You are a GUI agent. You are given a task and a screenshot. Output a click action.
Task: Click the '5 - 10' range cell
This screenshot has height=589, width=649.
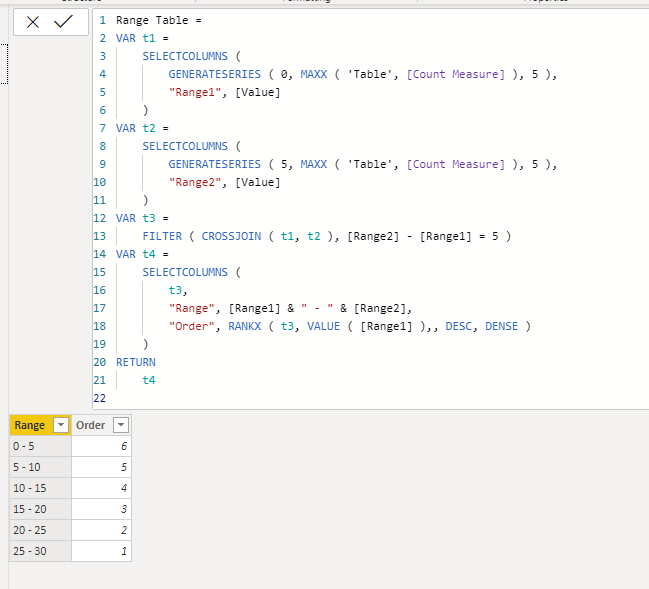(40, 467)
